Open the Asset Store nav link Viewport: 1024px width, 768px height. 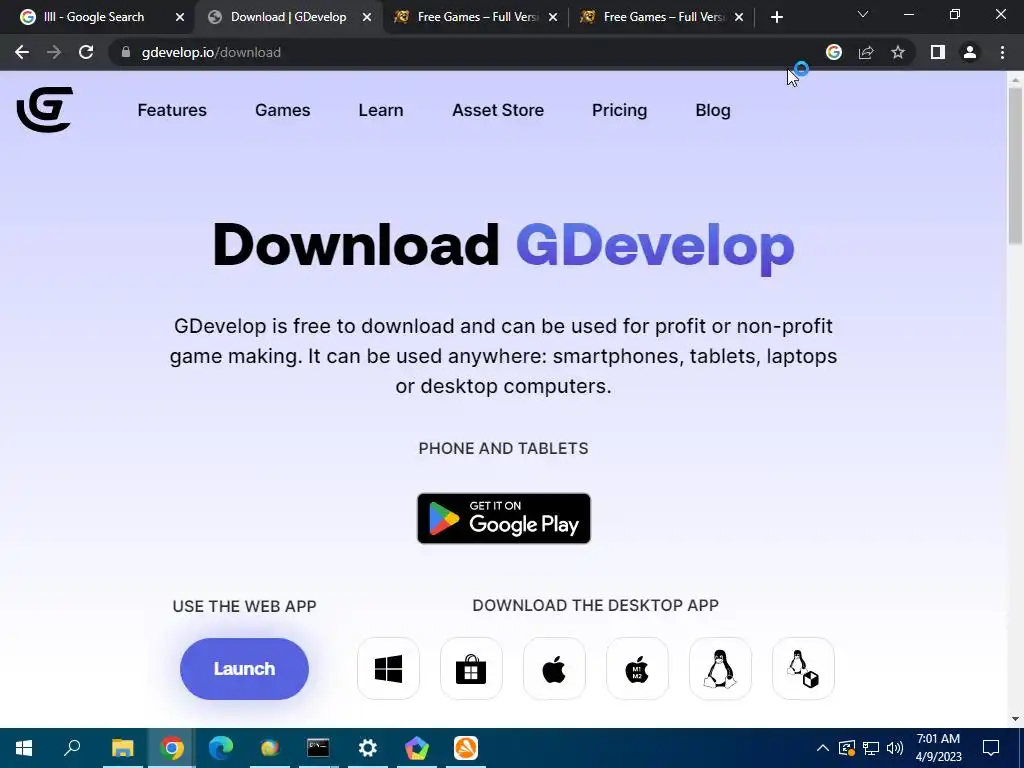[x=498, y=110]
